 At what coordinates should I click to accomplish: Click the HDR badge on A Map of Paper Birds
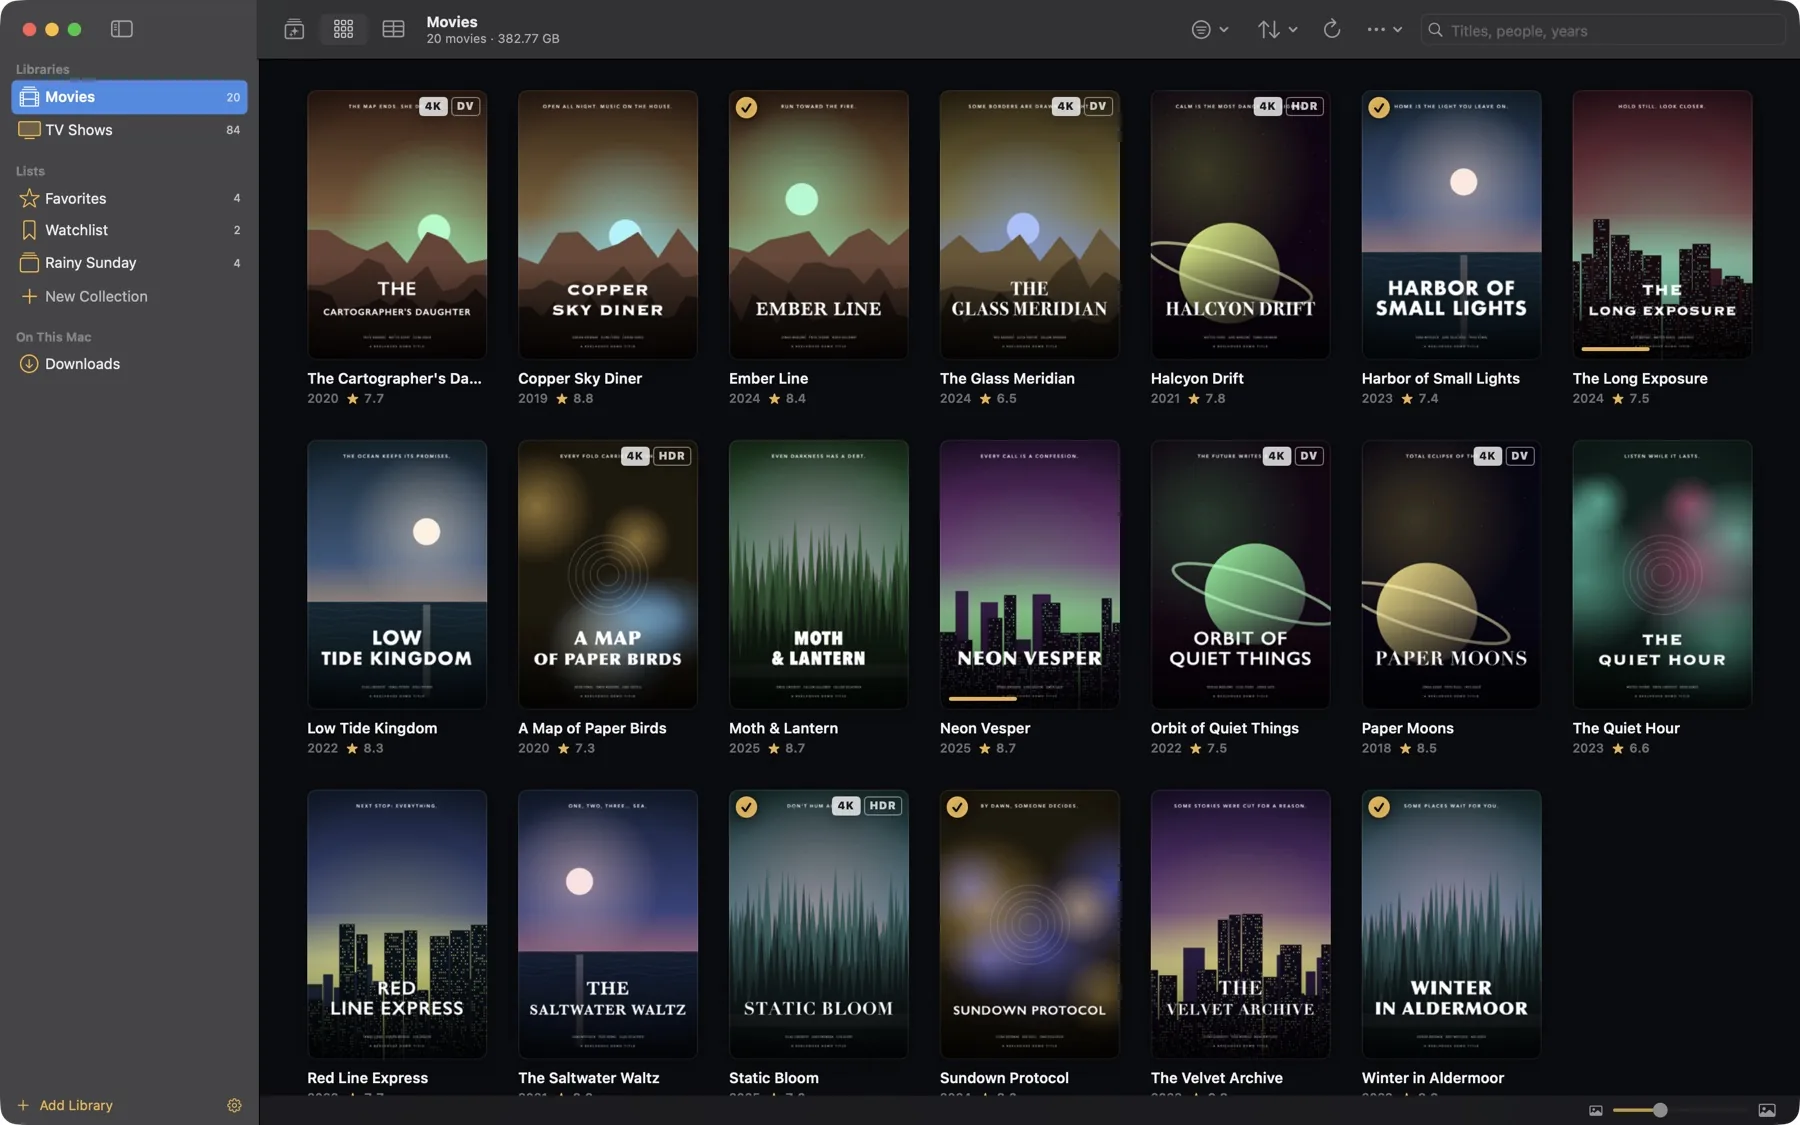click(x=671, y=456)
